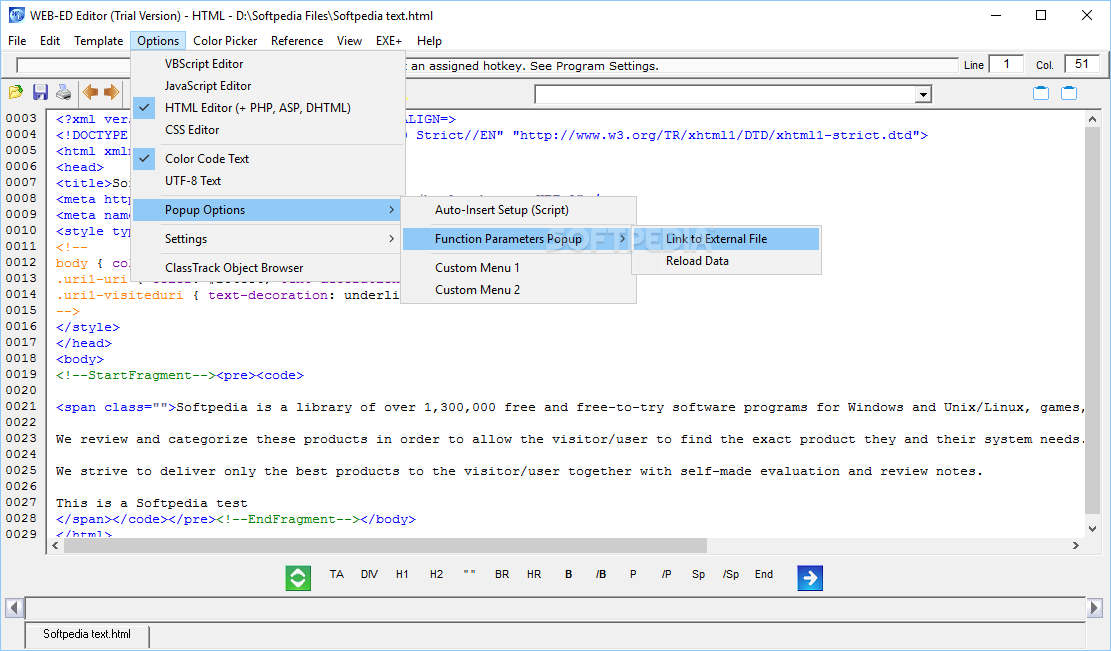Open the Reference menu
This screenshot has height=651, width=1111.
297,40
